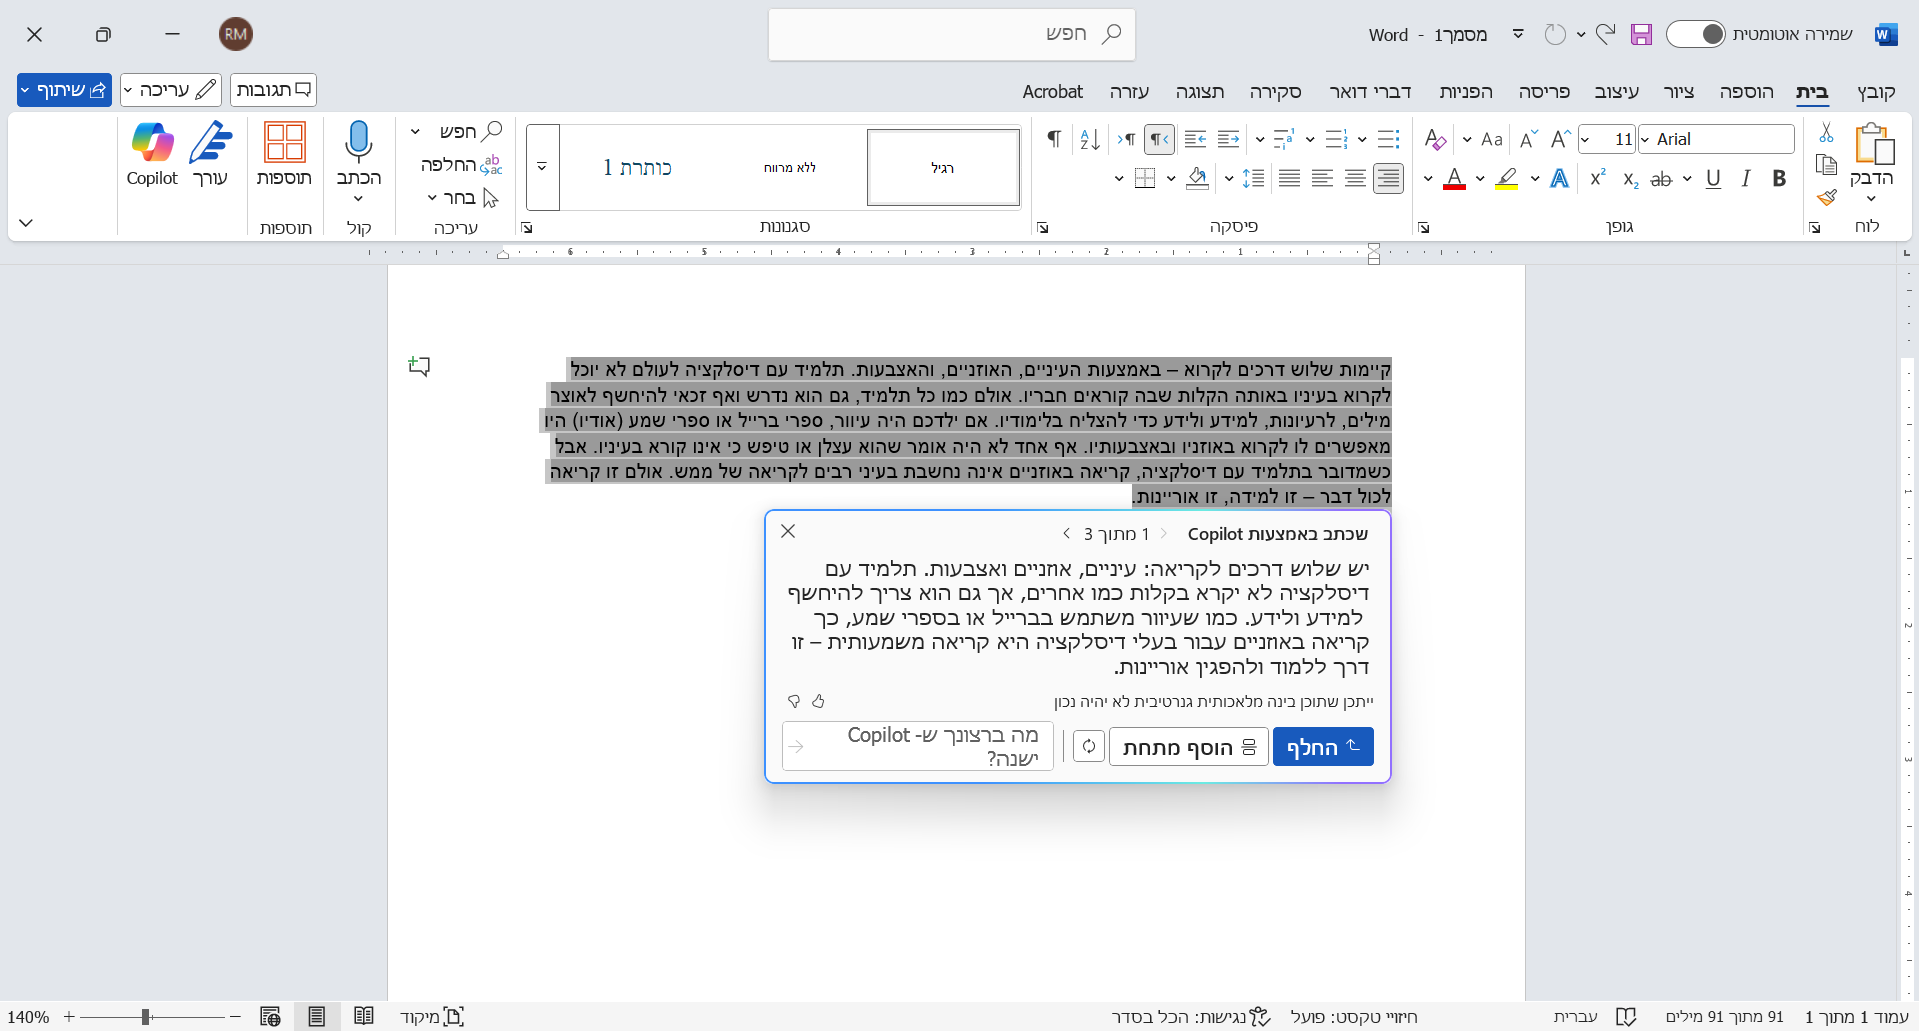Click the Format Painter brush icon
1919x1031 pixels.
1826,197
